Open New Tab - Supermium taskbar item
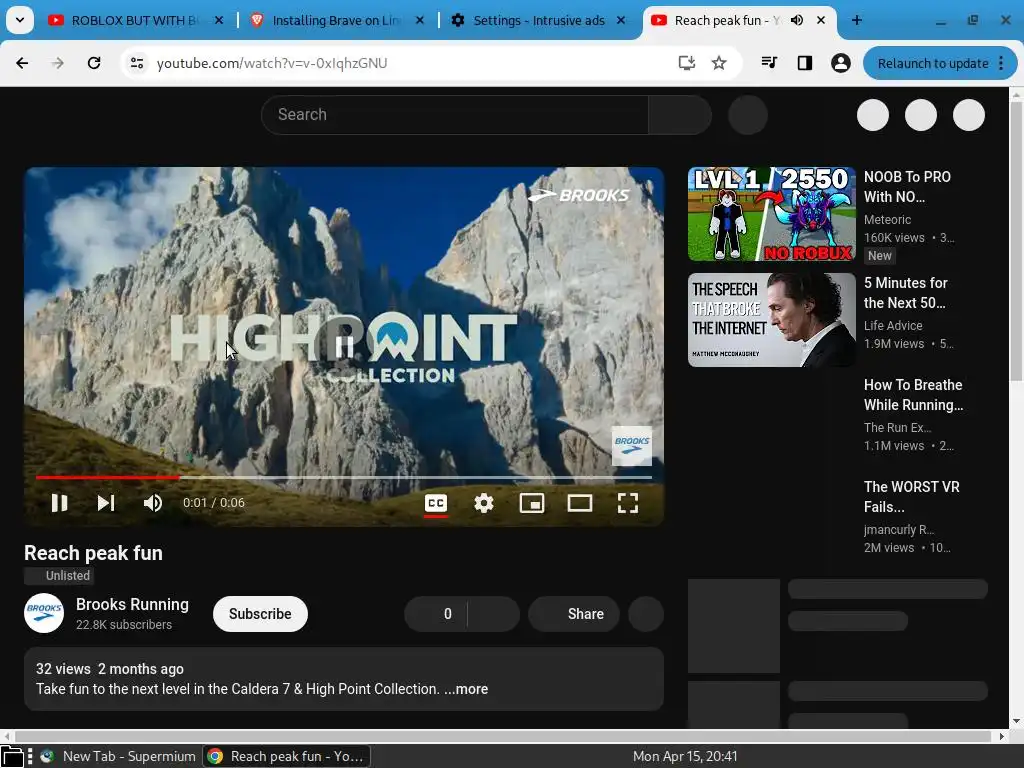This screenshot has width=1024, height=768. [118, 756]
